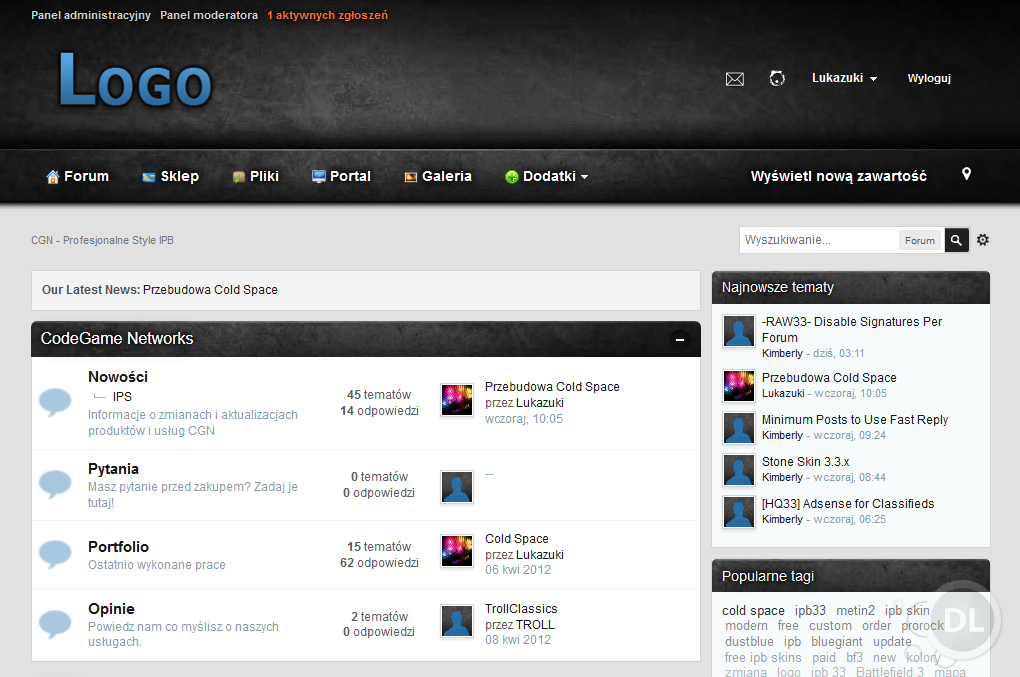Go to the Sklep navigation tab
Screen dimensions: 1020x677
click(x=170, y=176)
